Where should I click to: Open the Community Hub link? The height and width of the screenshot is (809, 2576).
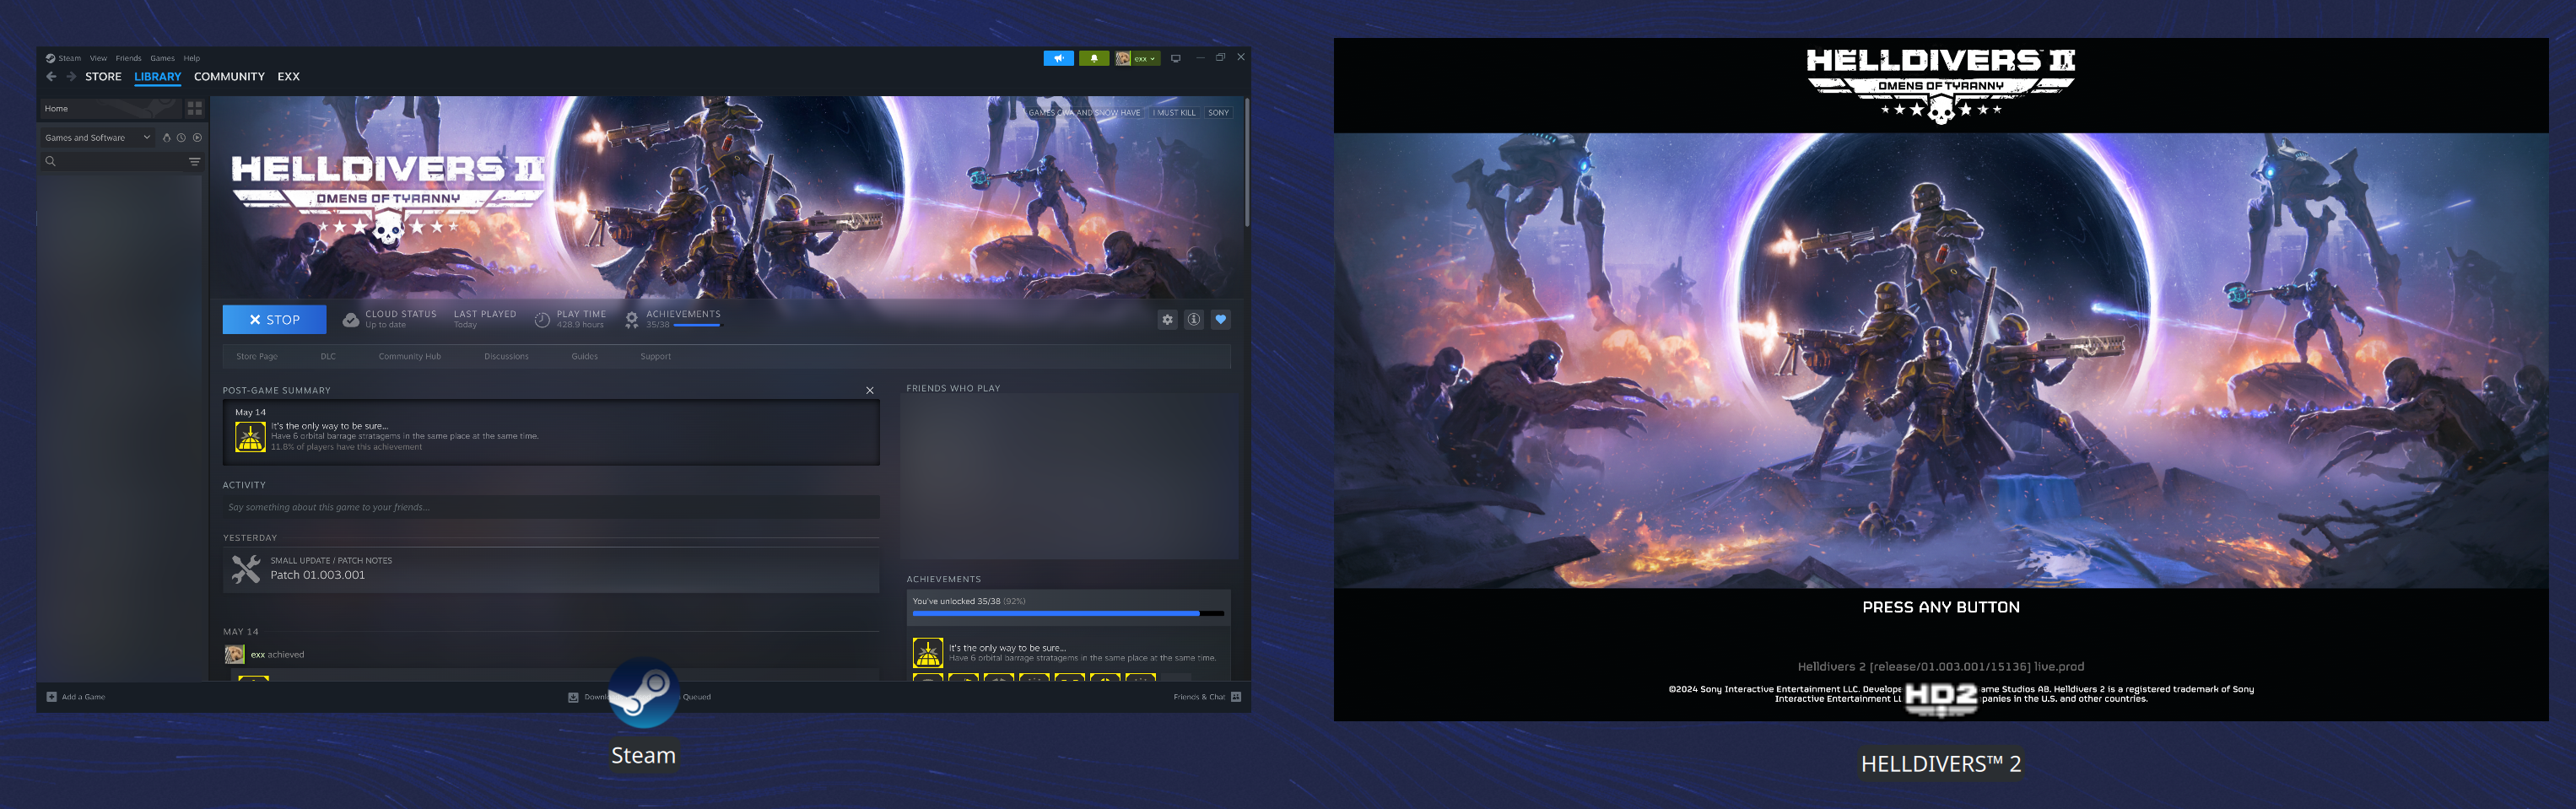[409, 356]
